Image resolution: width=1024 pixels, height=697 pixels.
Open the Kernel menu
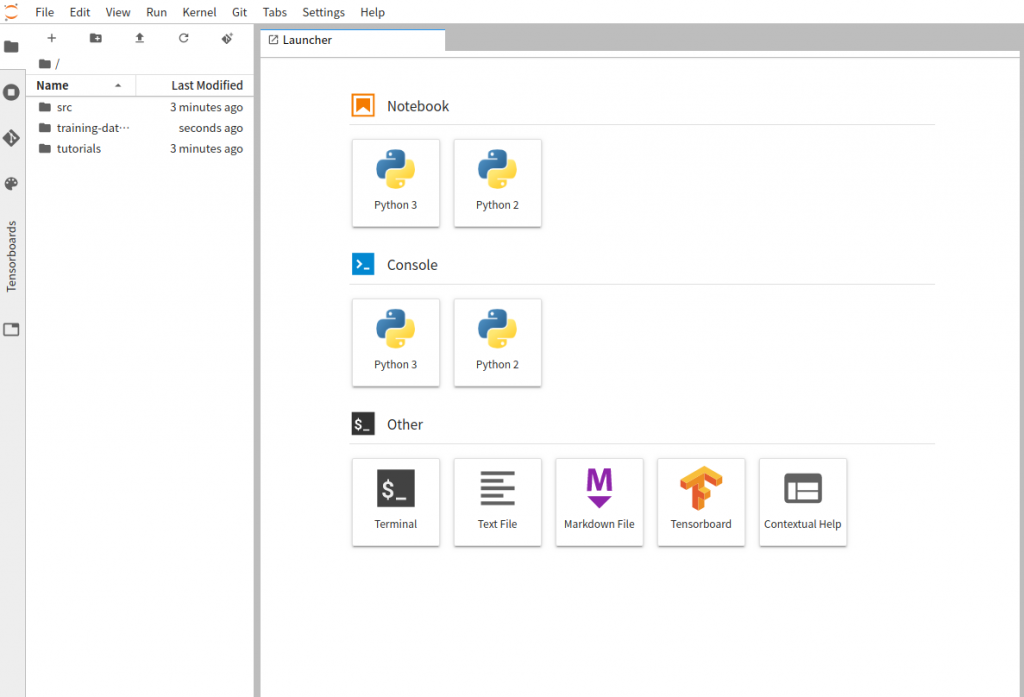199,12
